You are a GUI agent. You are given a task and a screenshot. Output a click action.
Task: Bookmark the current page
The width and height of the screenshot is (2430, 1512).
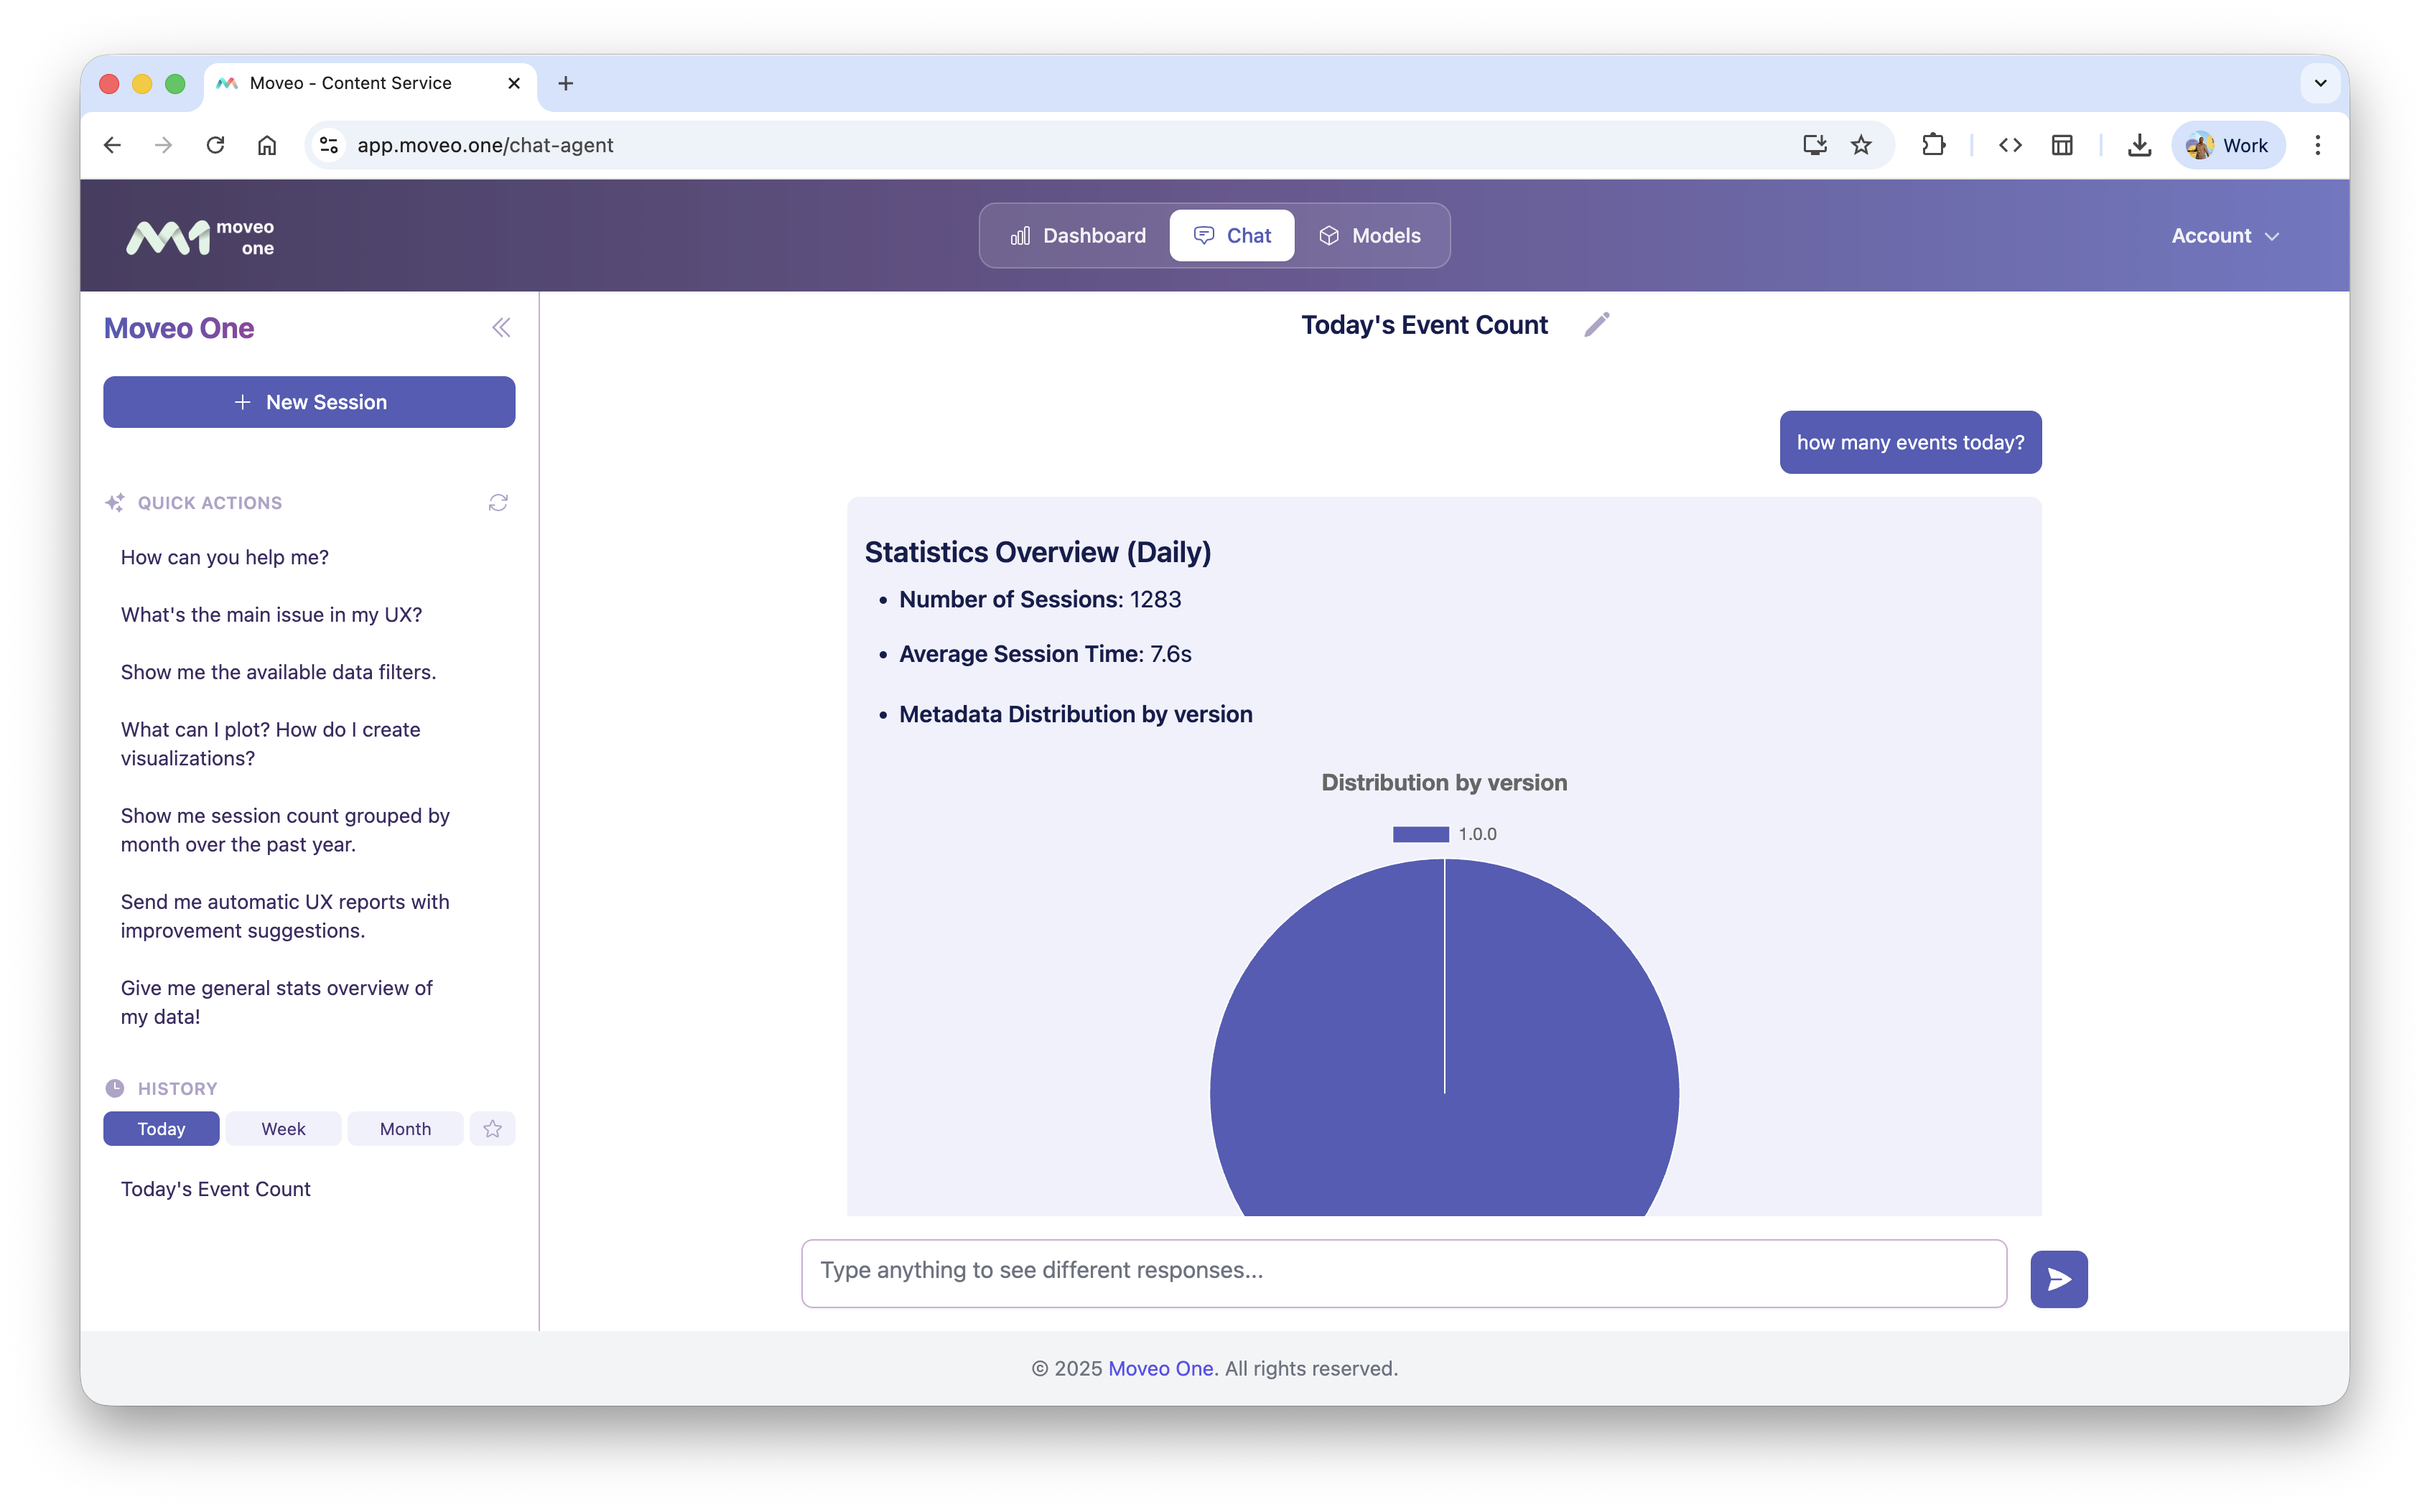[1861, 145]
